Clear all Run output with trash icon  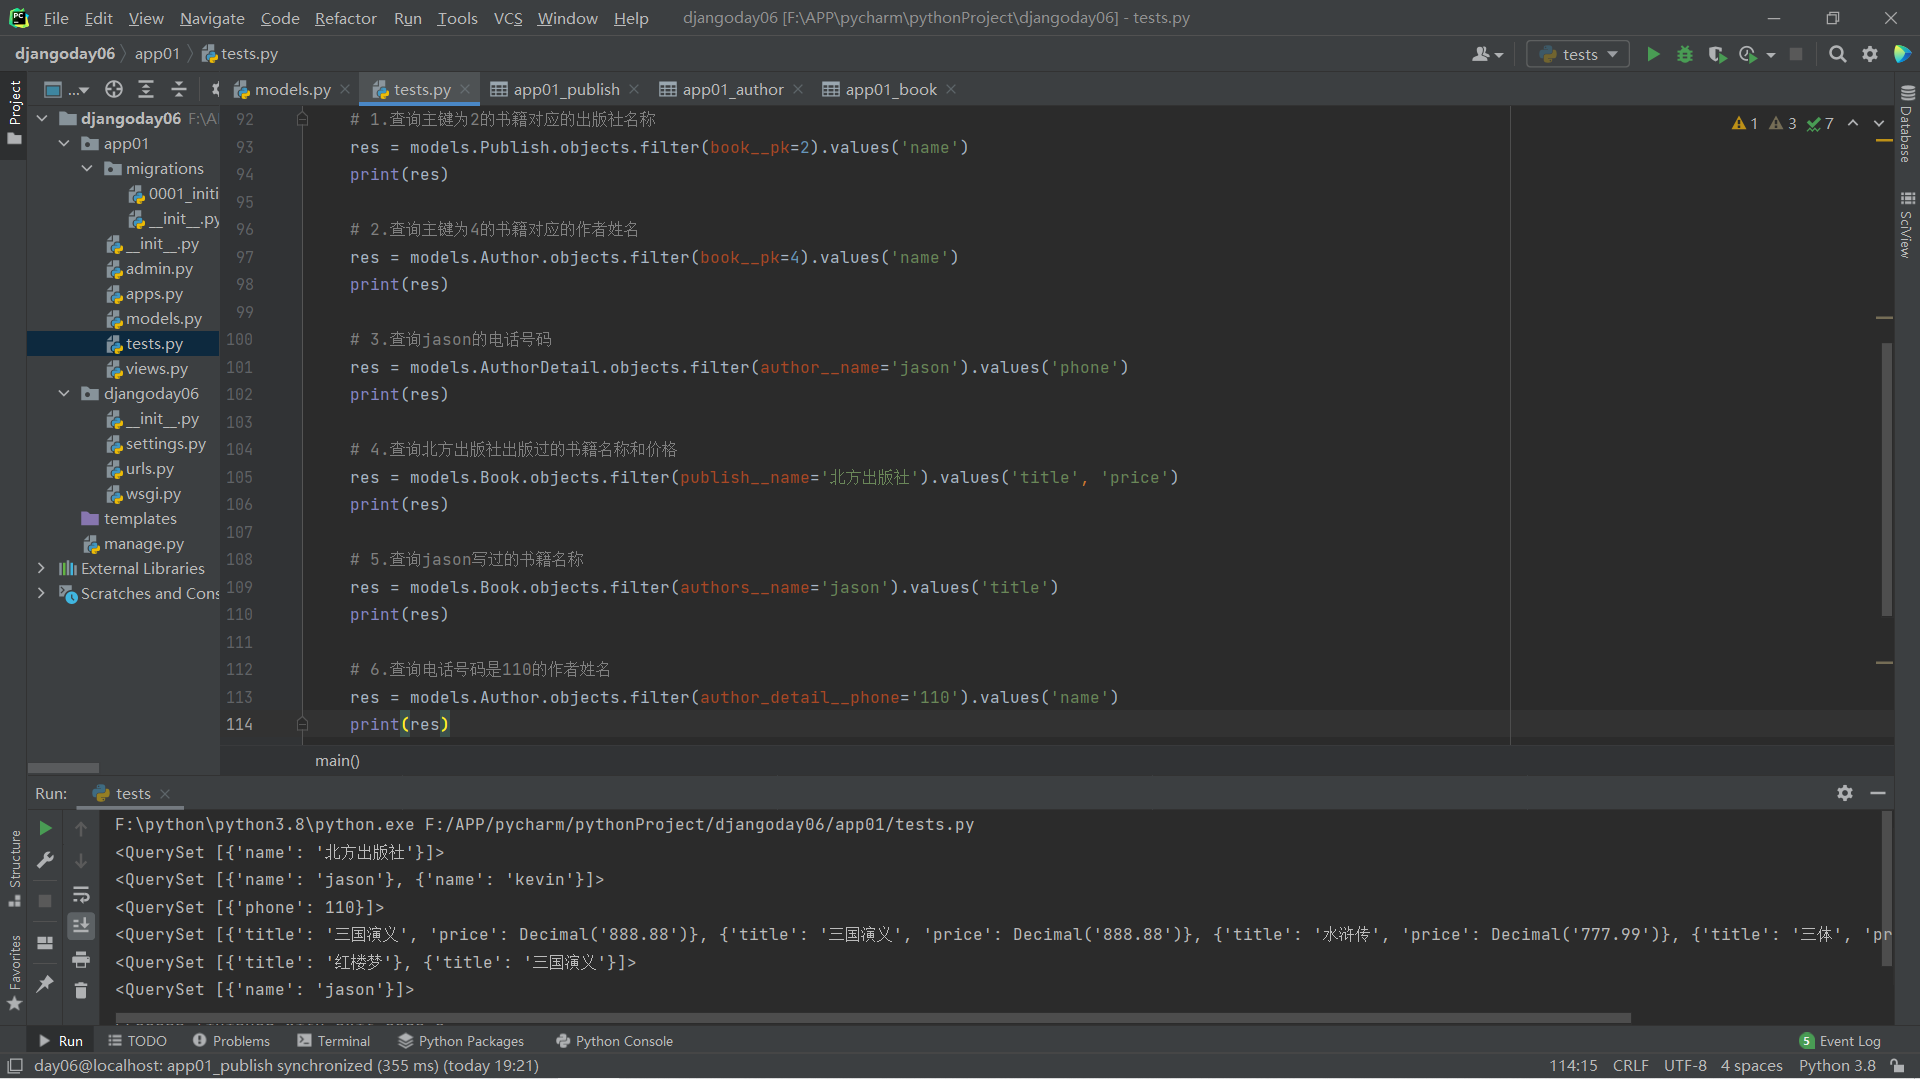pos(81,990)
